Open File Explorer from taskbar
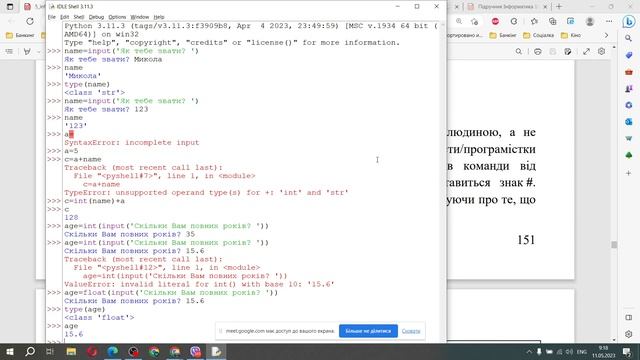640x360 pixels. pyautogui.click(x=71, y=351)
